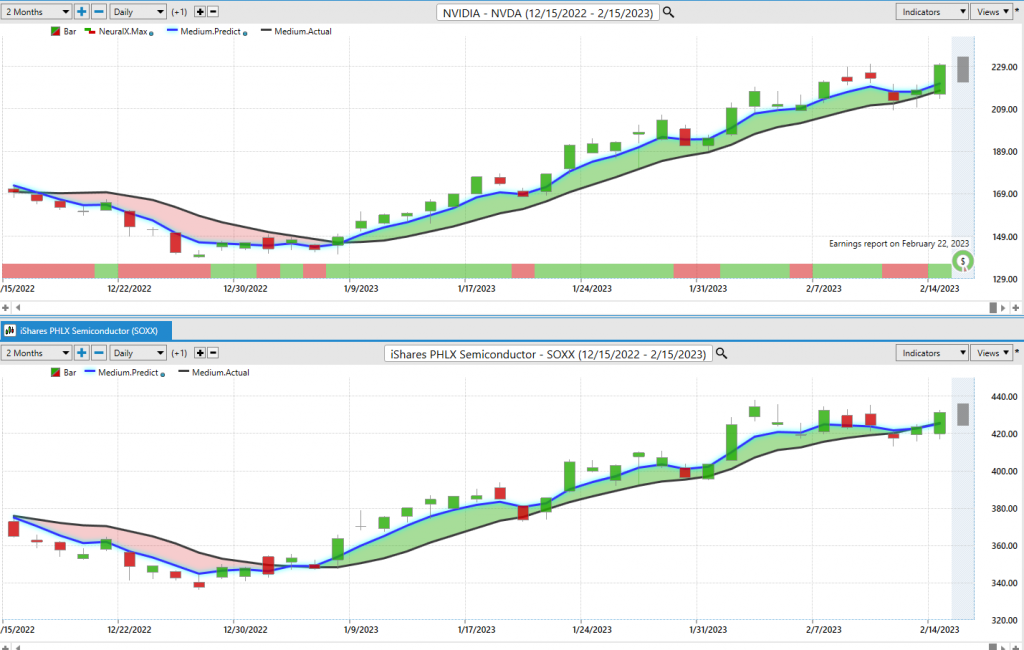The width and height of the screenshot is (1024, 650).
Task: Click the right arrow of NVDA horizontal scrollbar
Action: tap(1003, 308)
